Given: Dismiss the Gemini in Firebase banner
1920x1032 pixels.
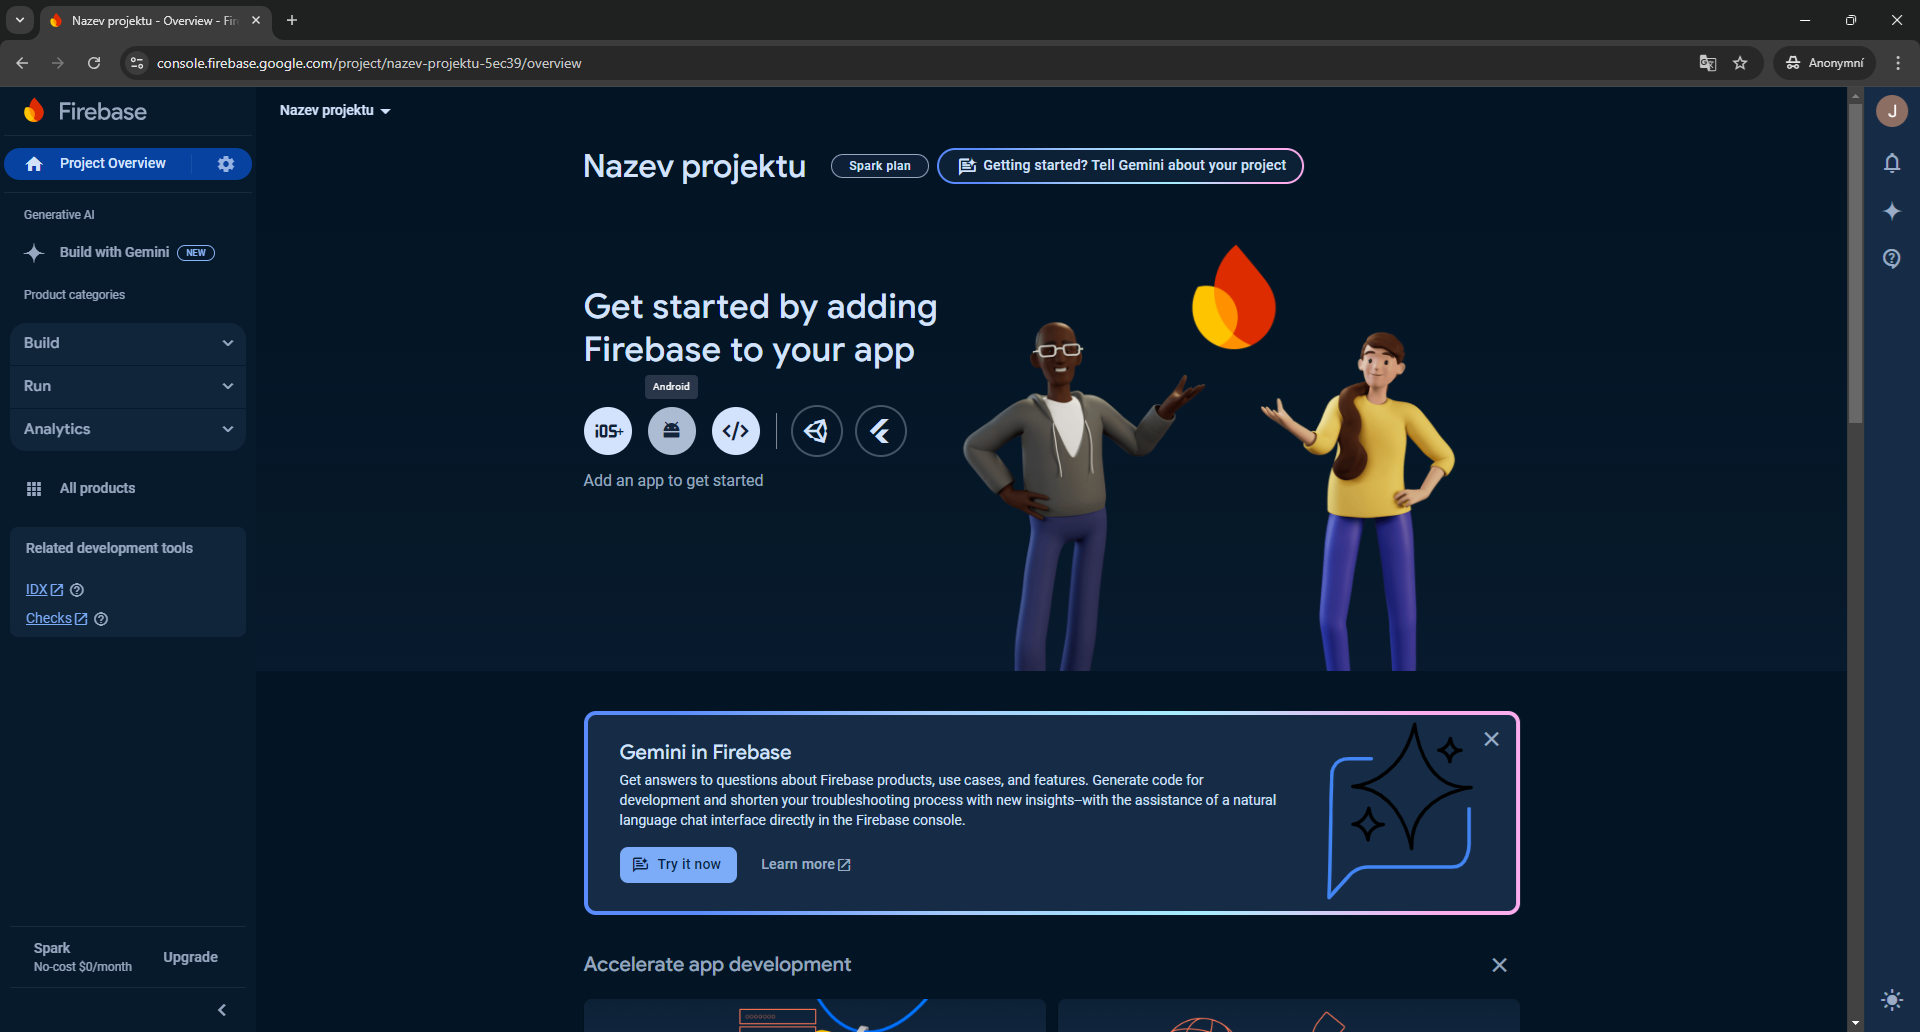Looking at the screenshot, I should coord(1491,739).
